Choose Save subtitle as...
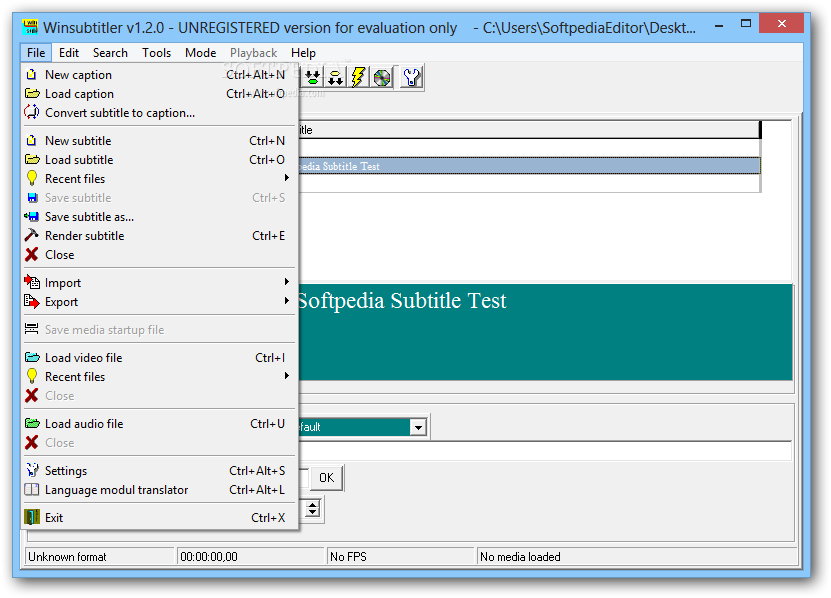 (158, 217)
